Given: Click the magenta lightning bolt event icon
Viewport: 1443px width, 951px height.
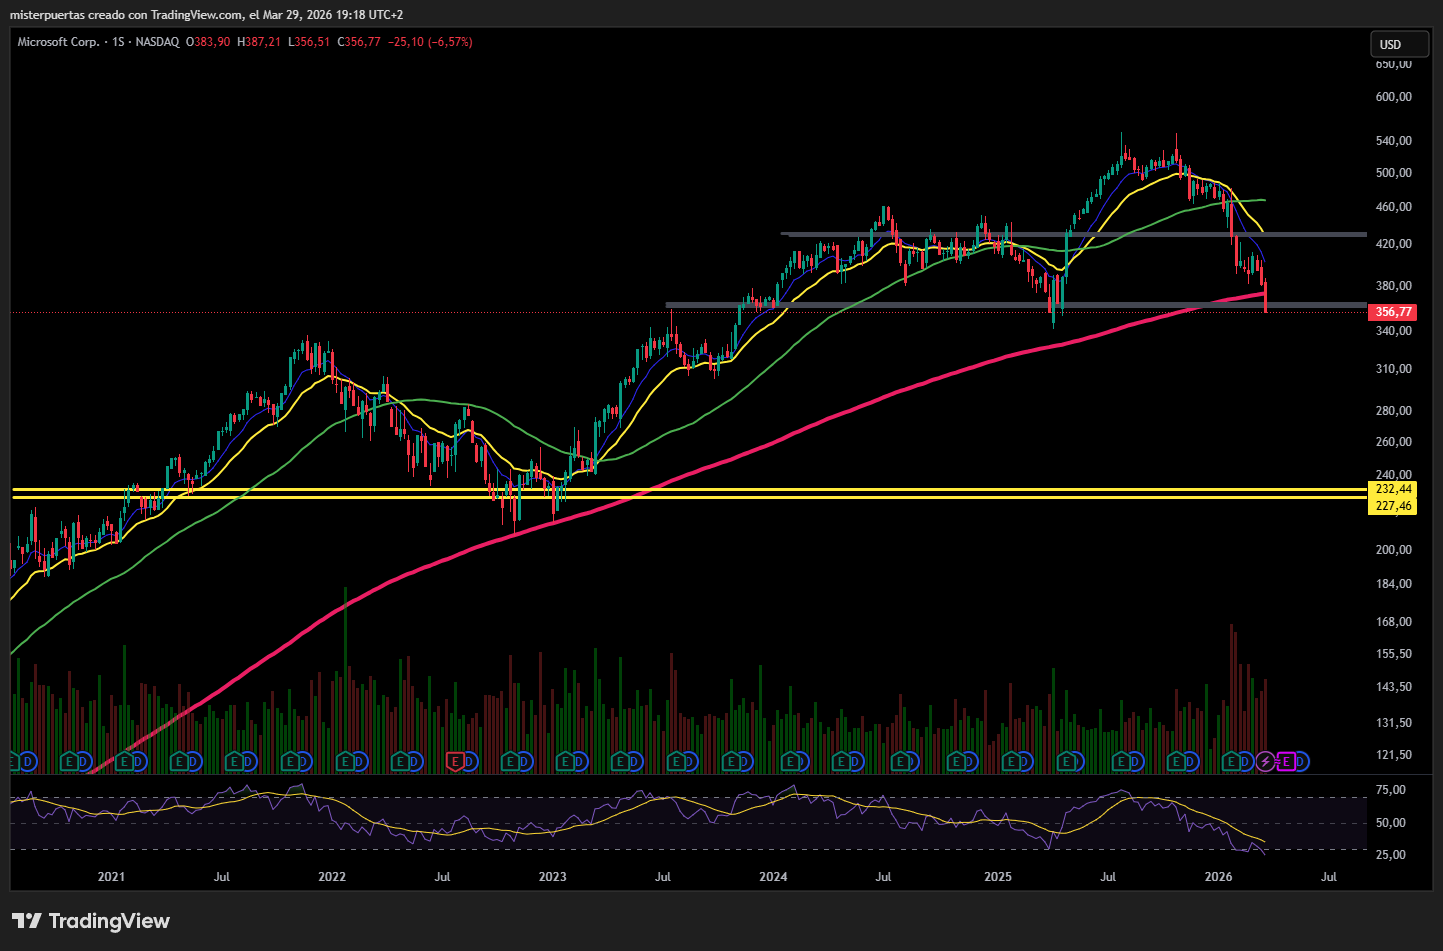Looking at the screenshot, I should pyautogui.click(x=1265, y=762).
